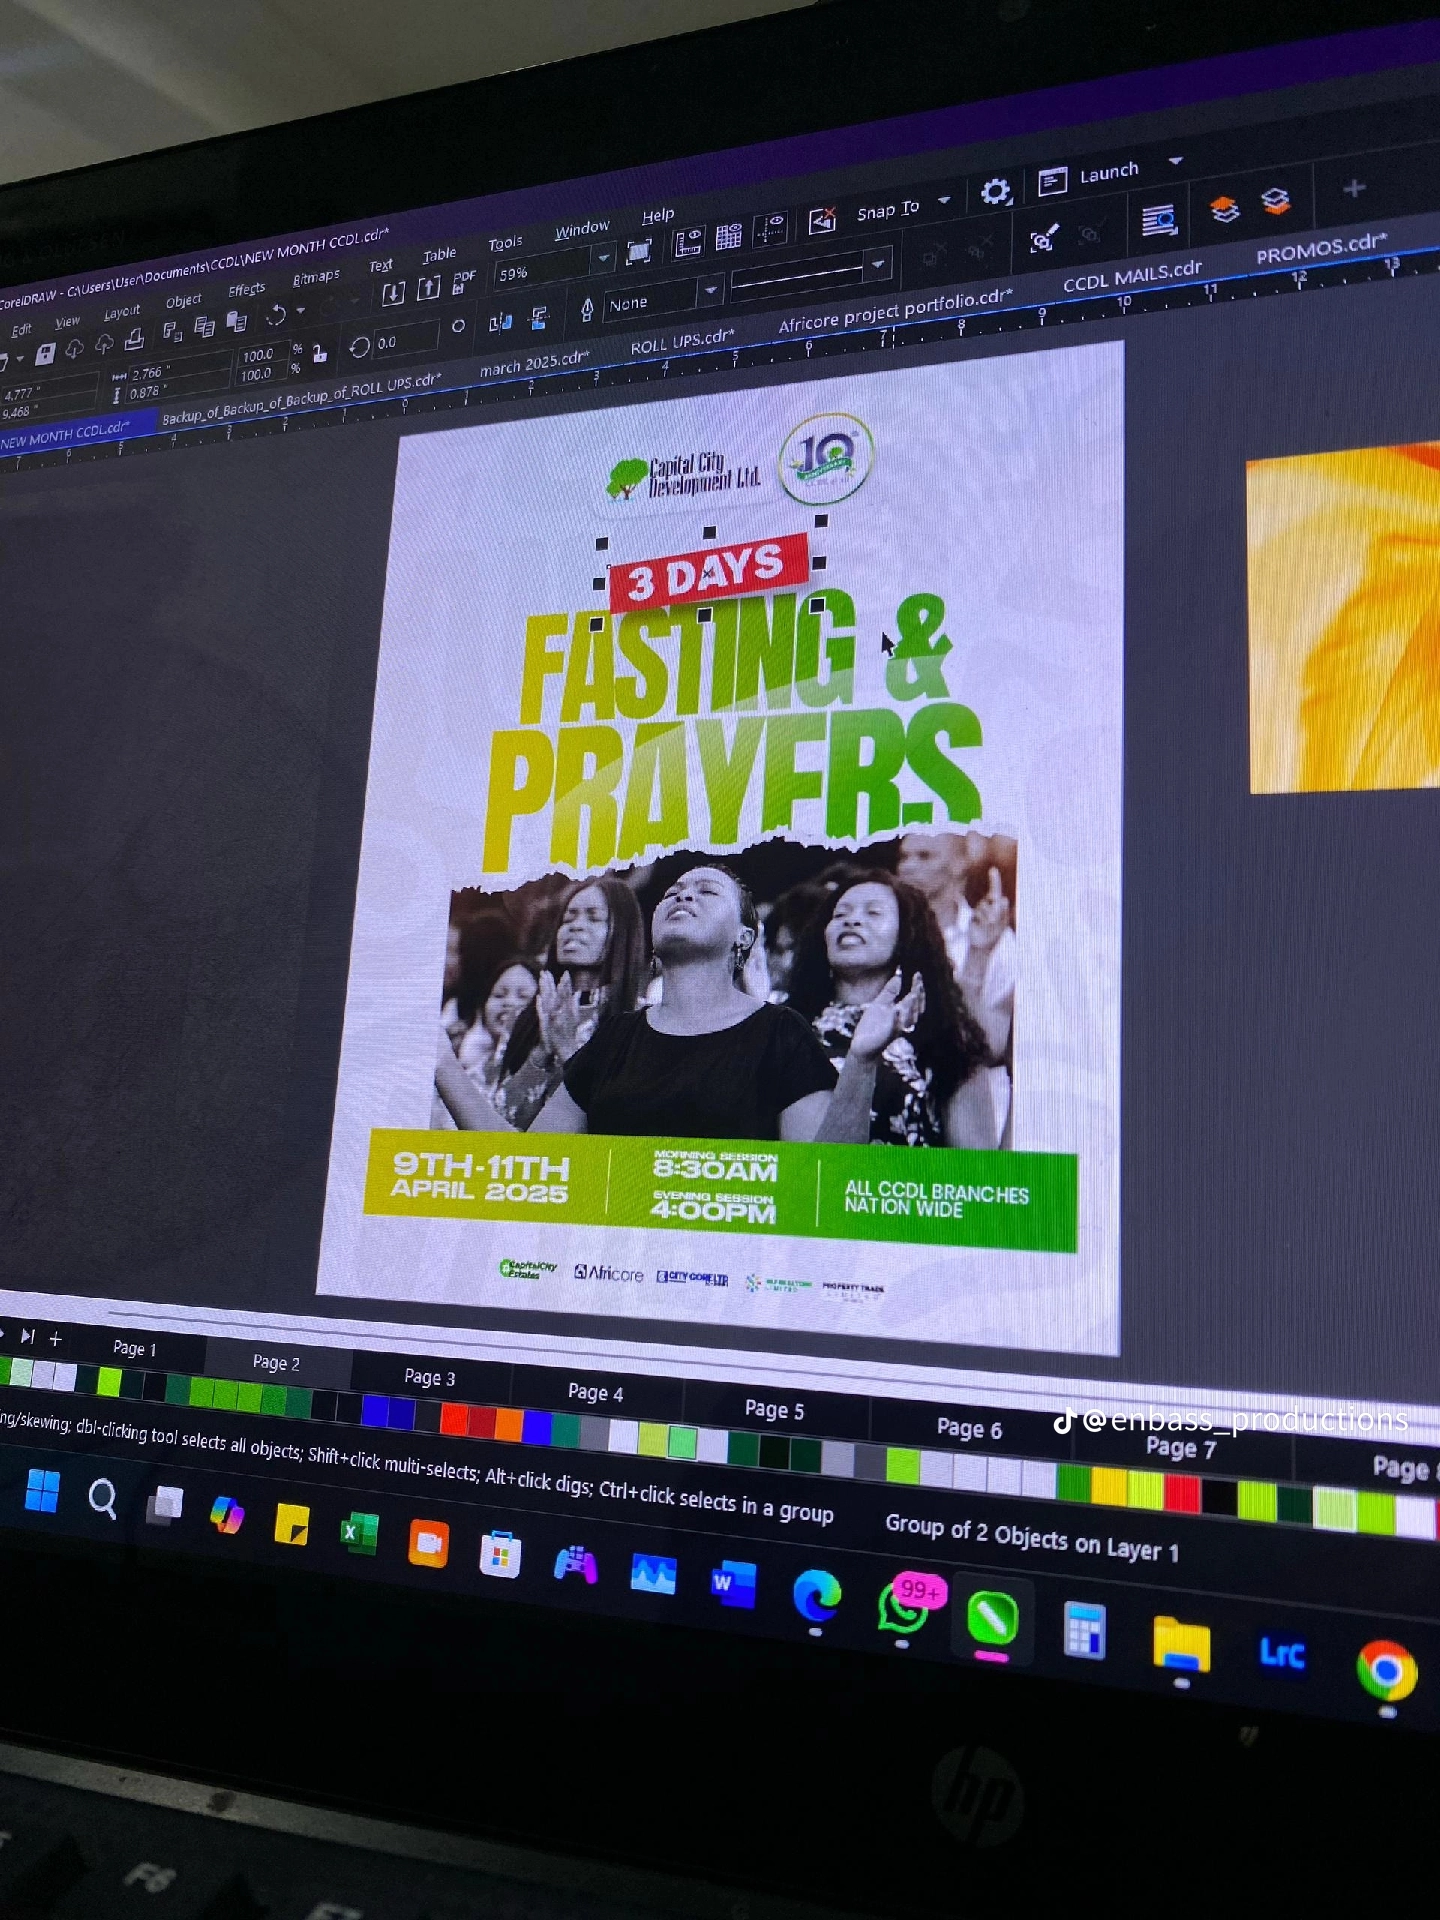Viewport: 1440px width, 1920px height.
Task: Click the Paste clipboard icon
Action: click(237, 321)
